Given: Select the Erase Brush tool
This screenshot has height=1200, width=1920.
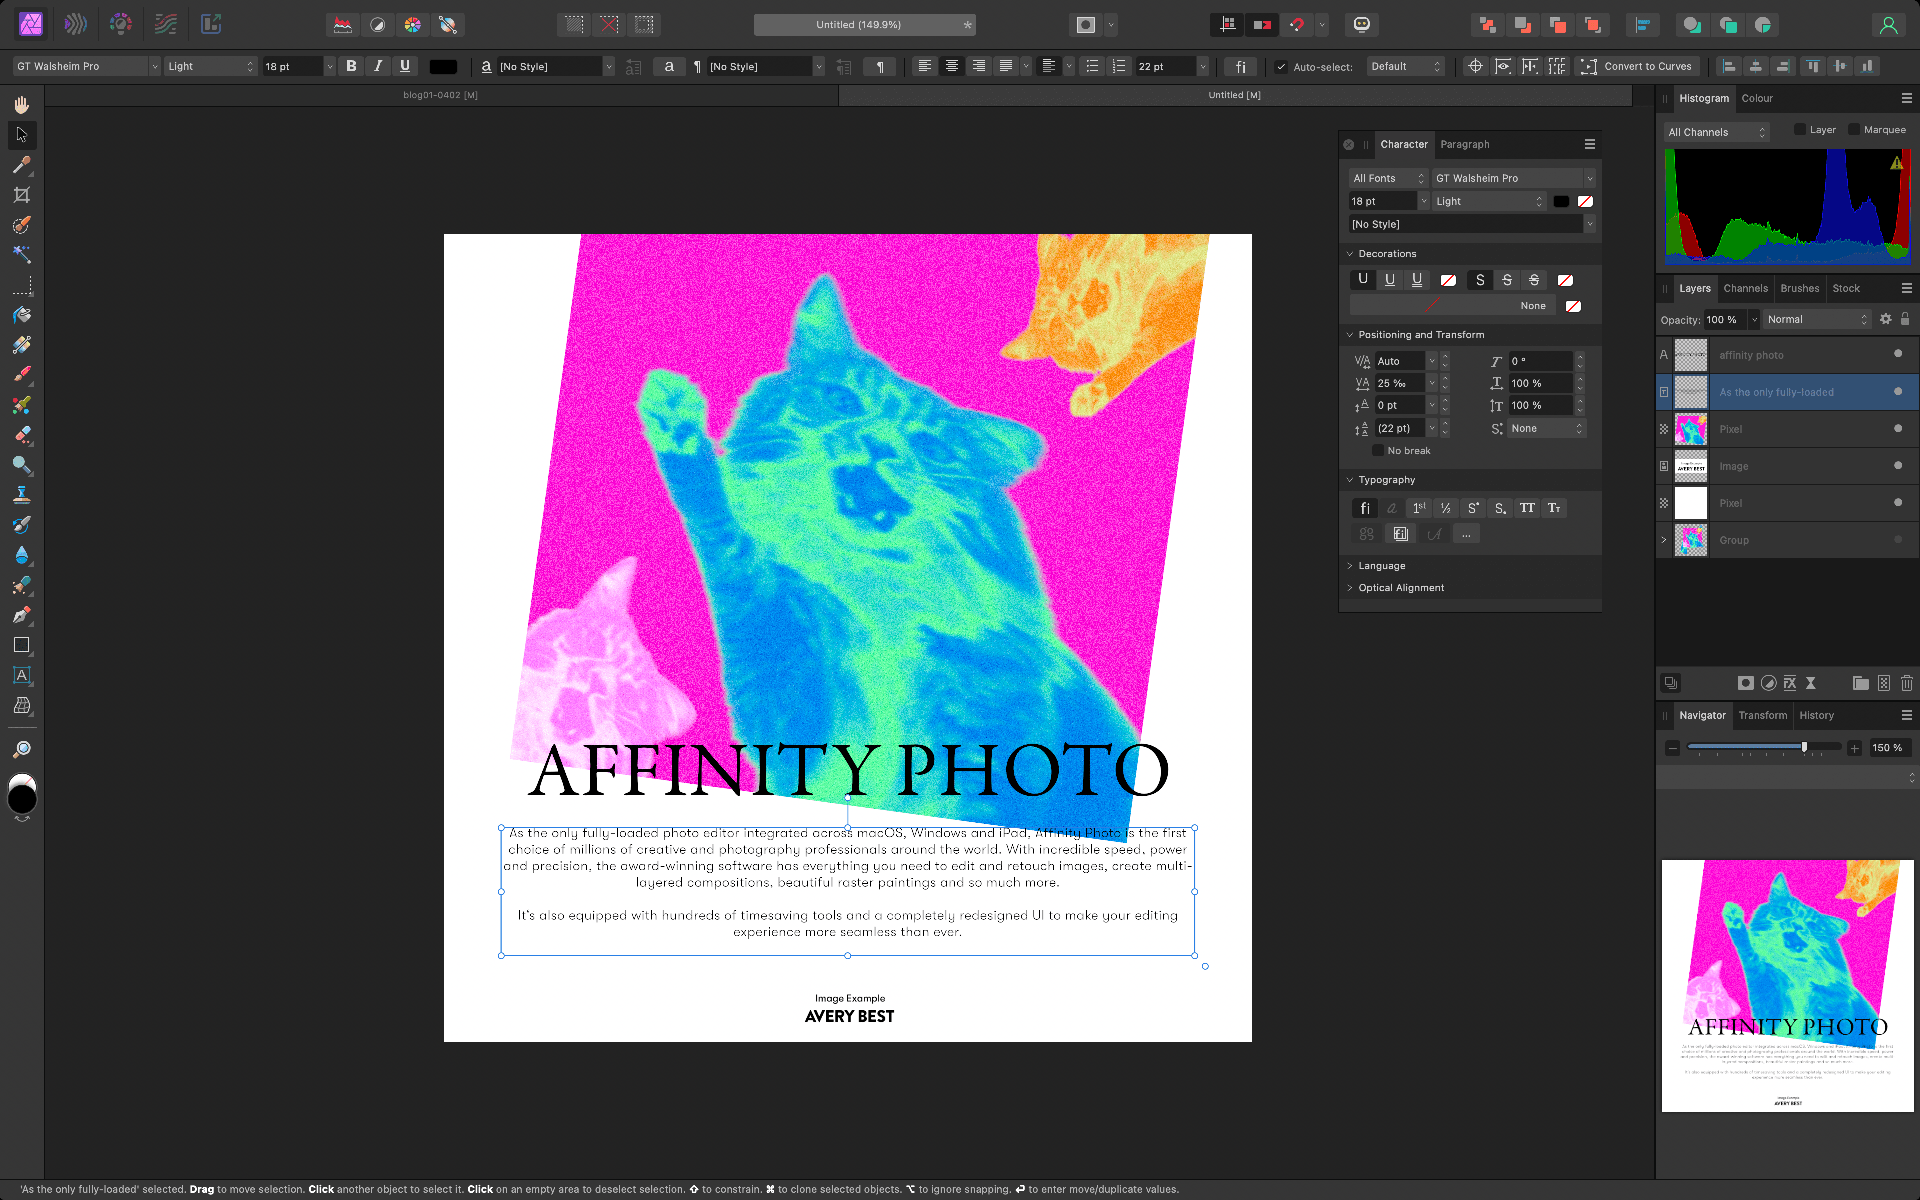Looking at the screenshot, I should point(21,435).
